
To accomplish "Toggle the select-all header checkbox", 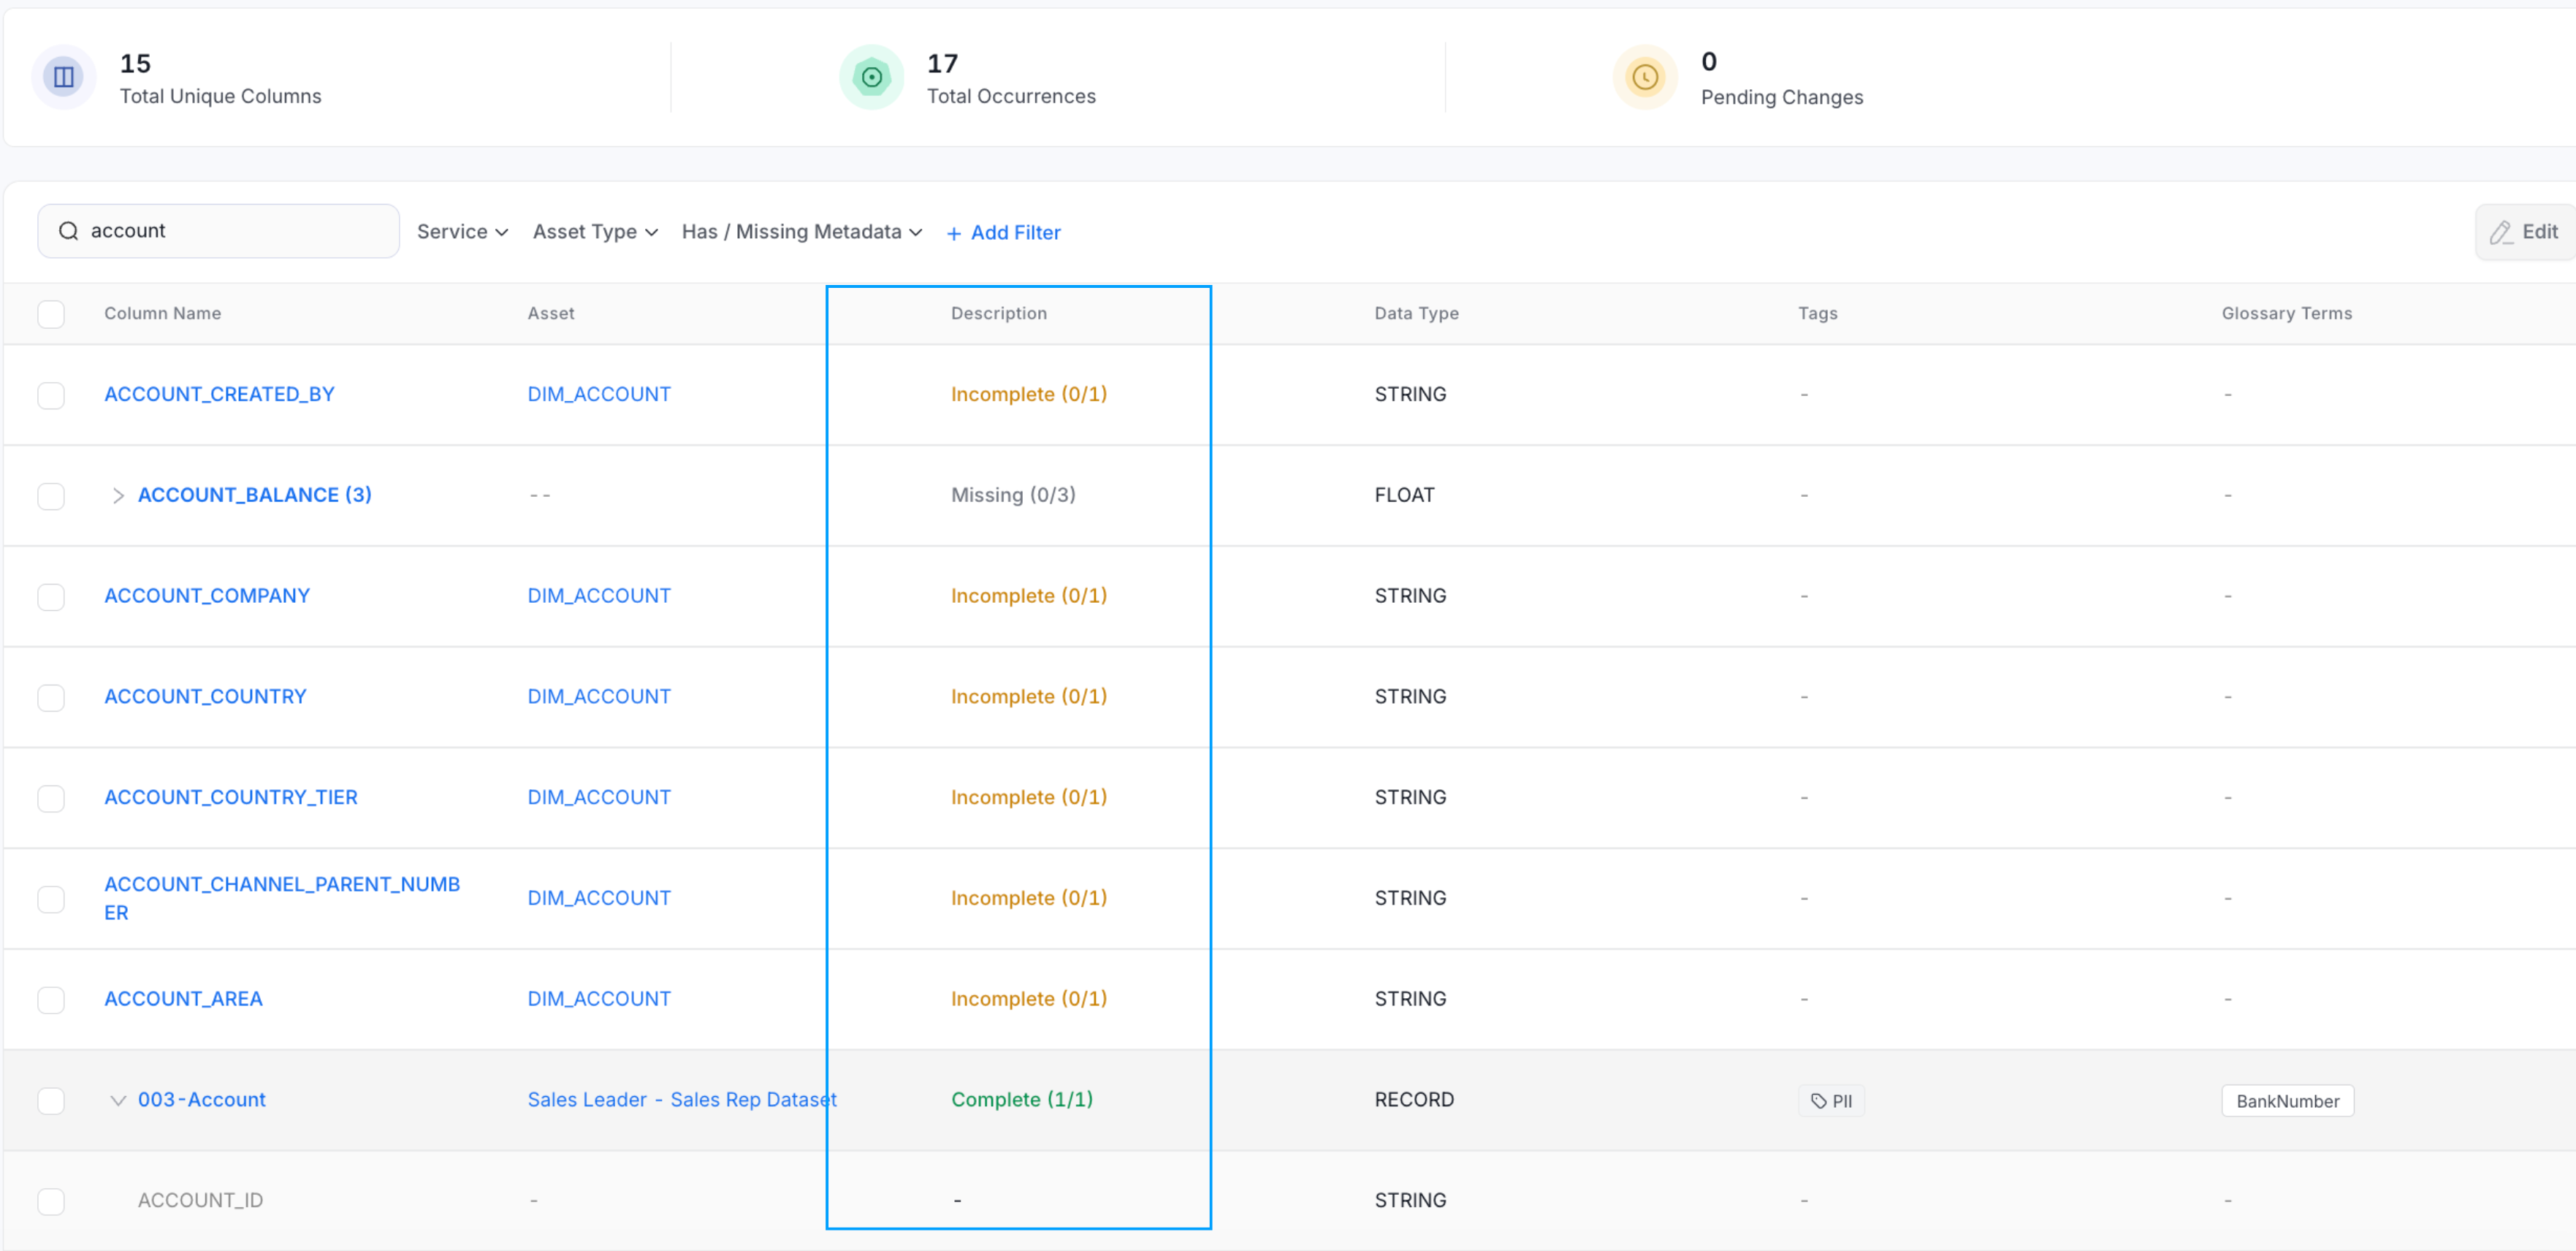I will 51,314.
